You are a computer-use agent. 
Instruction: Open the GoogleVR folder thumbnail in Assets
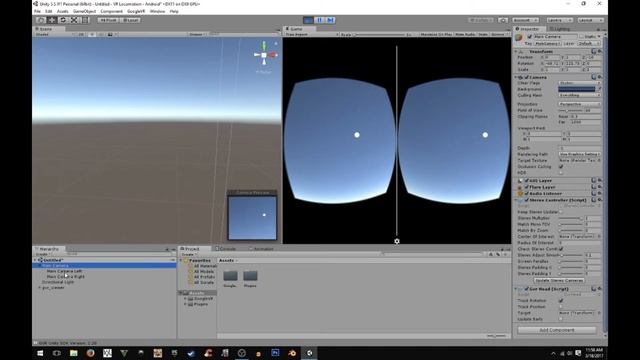tap(230, 276)
